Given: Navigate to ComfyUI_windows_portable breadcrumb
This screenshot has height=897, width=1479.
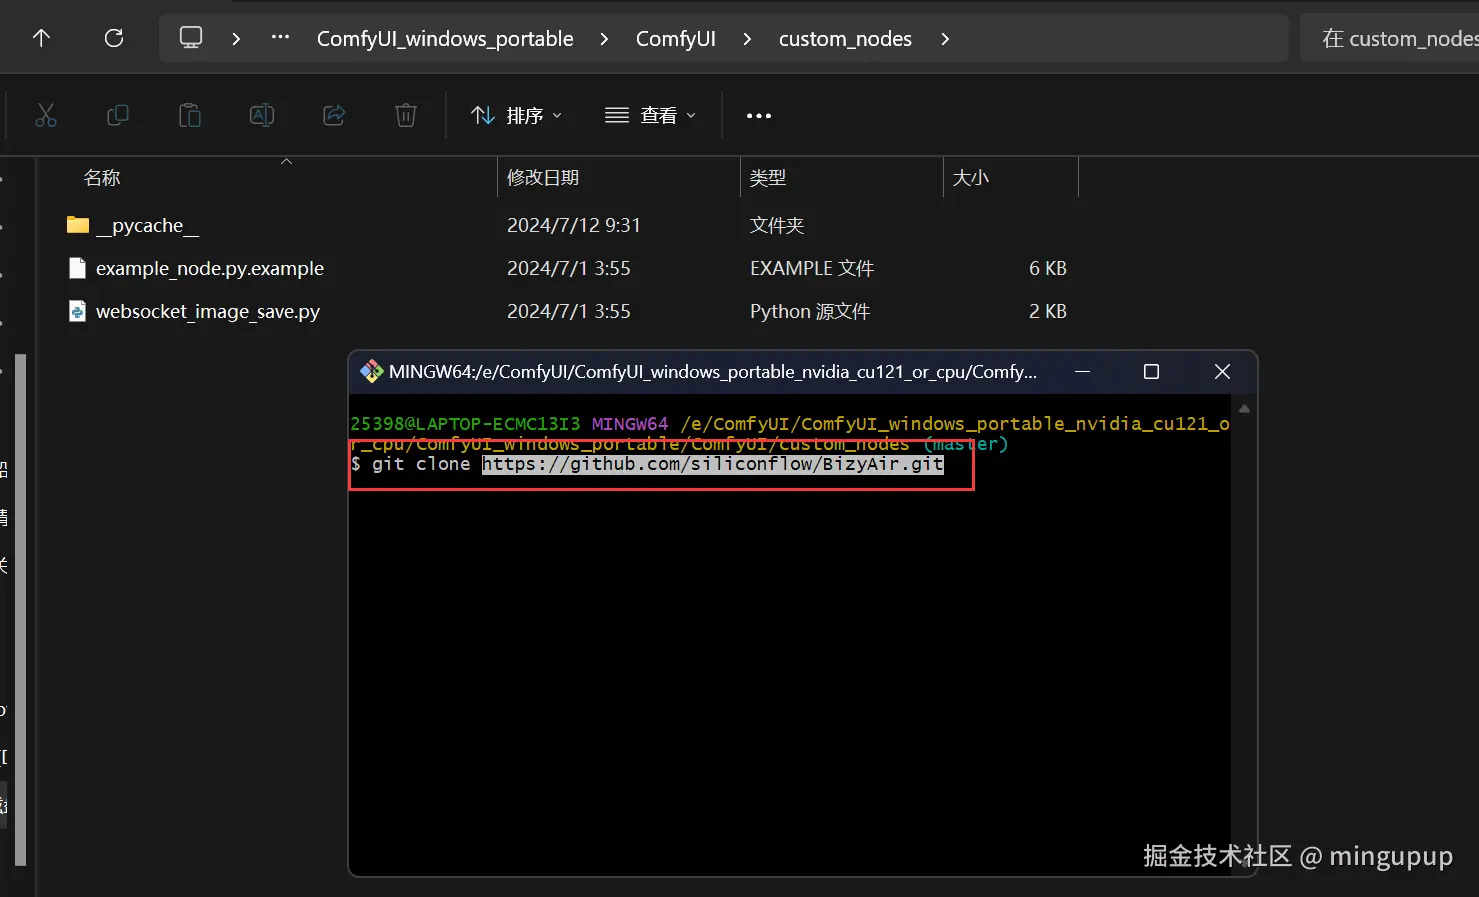Looking at the screenshot, I should (445, 39).
